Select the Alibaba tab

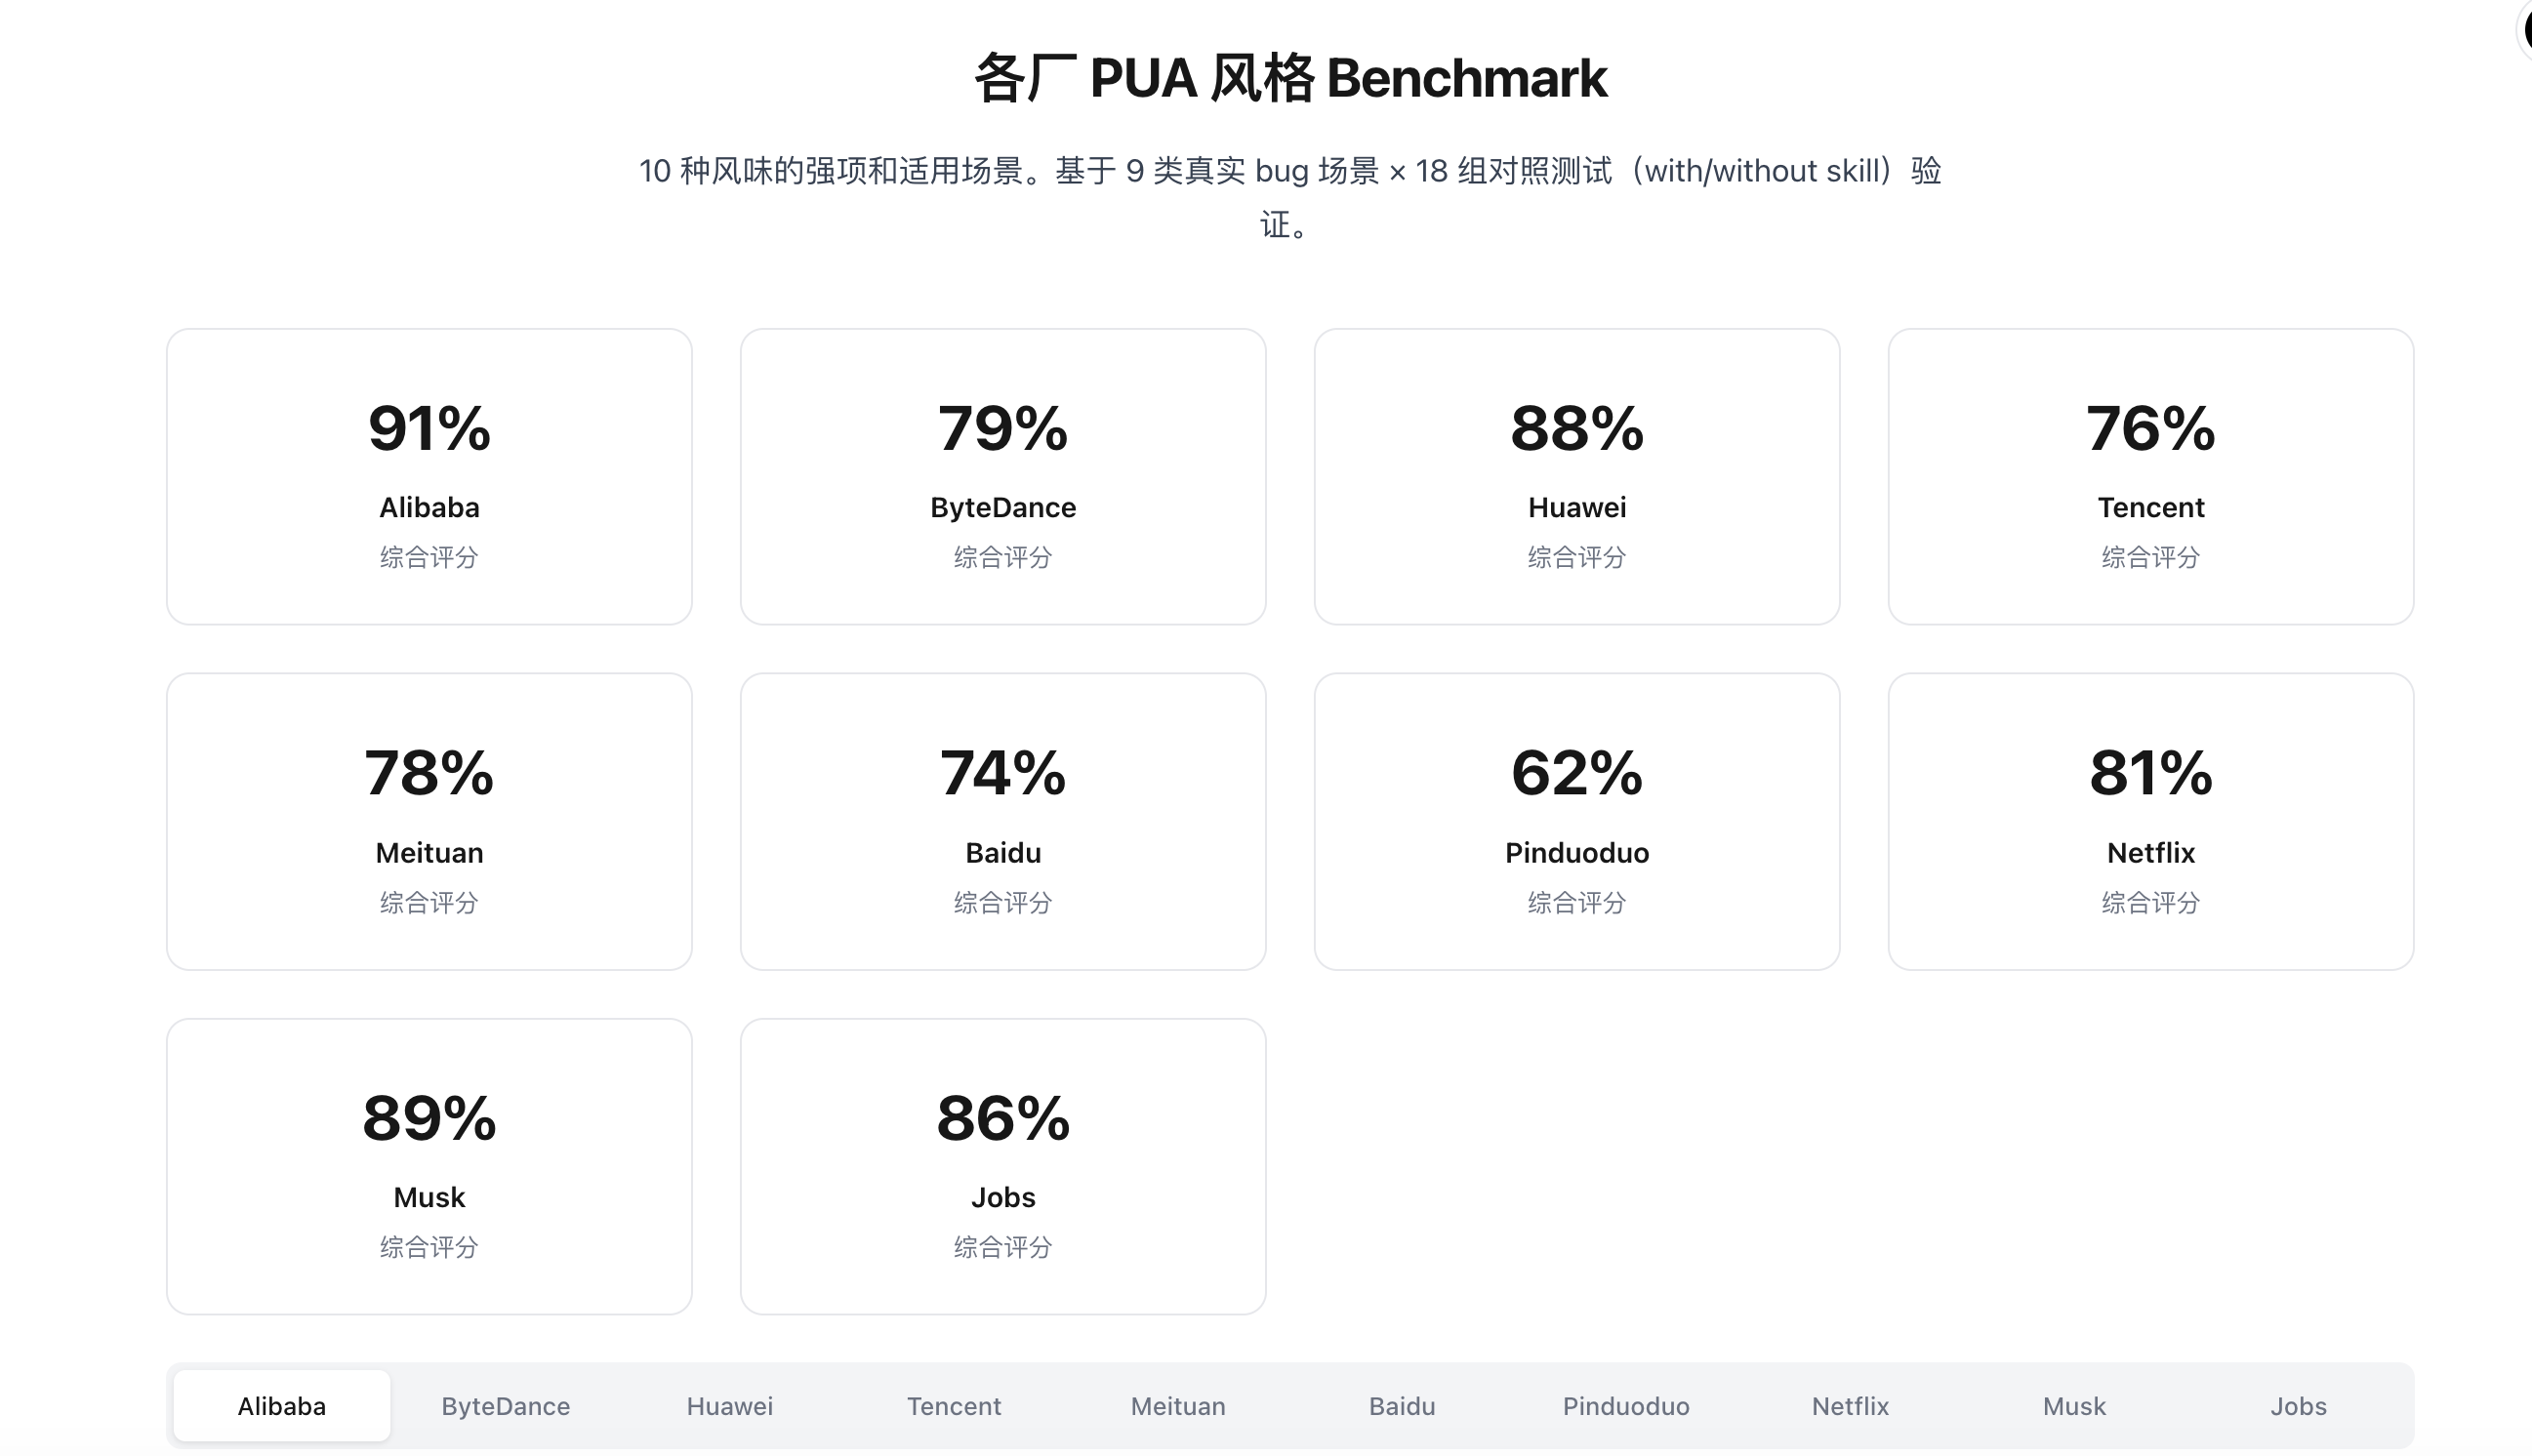coord(281,1405)
